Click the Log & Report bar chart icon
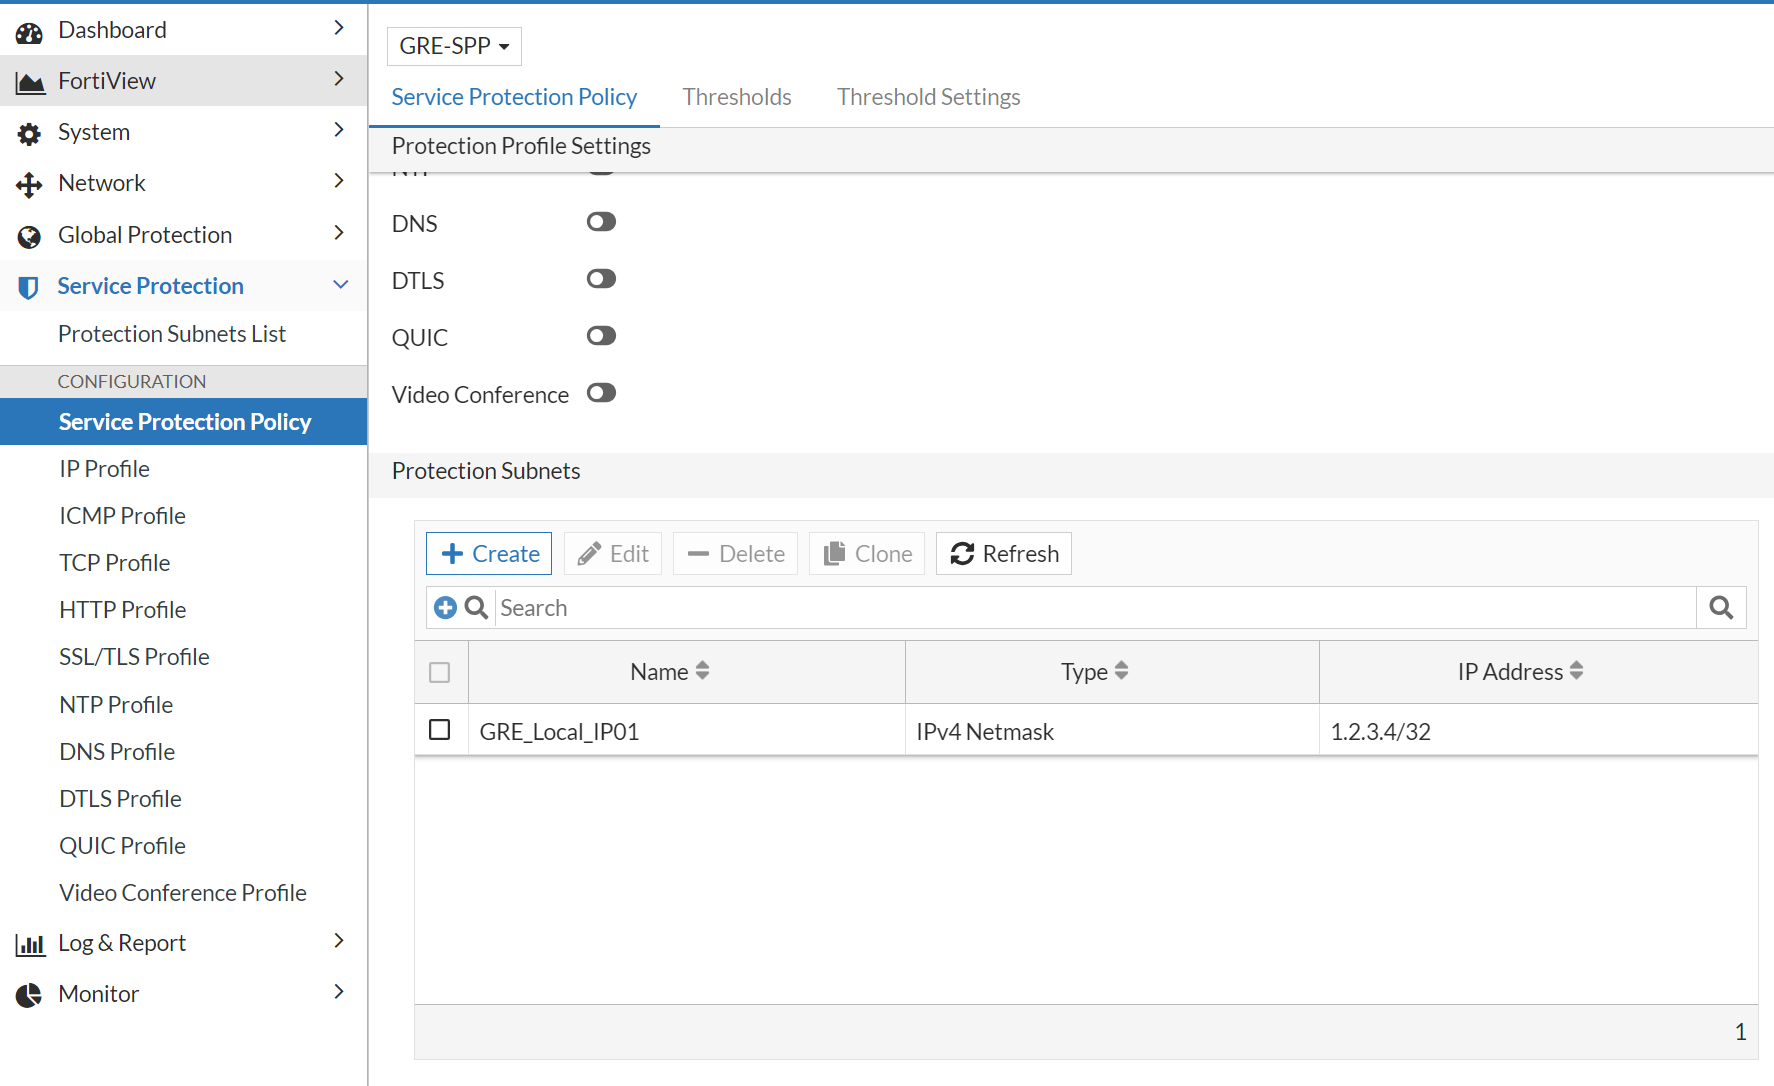The height and width of the screenshot is (1086, 1774). (29, 942)
